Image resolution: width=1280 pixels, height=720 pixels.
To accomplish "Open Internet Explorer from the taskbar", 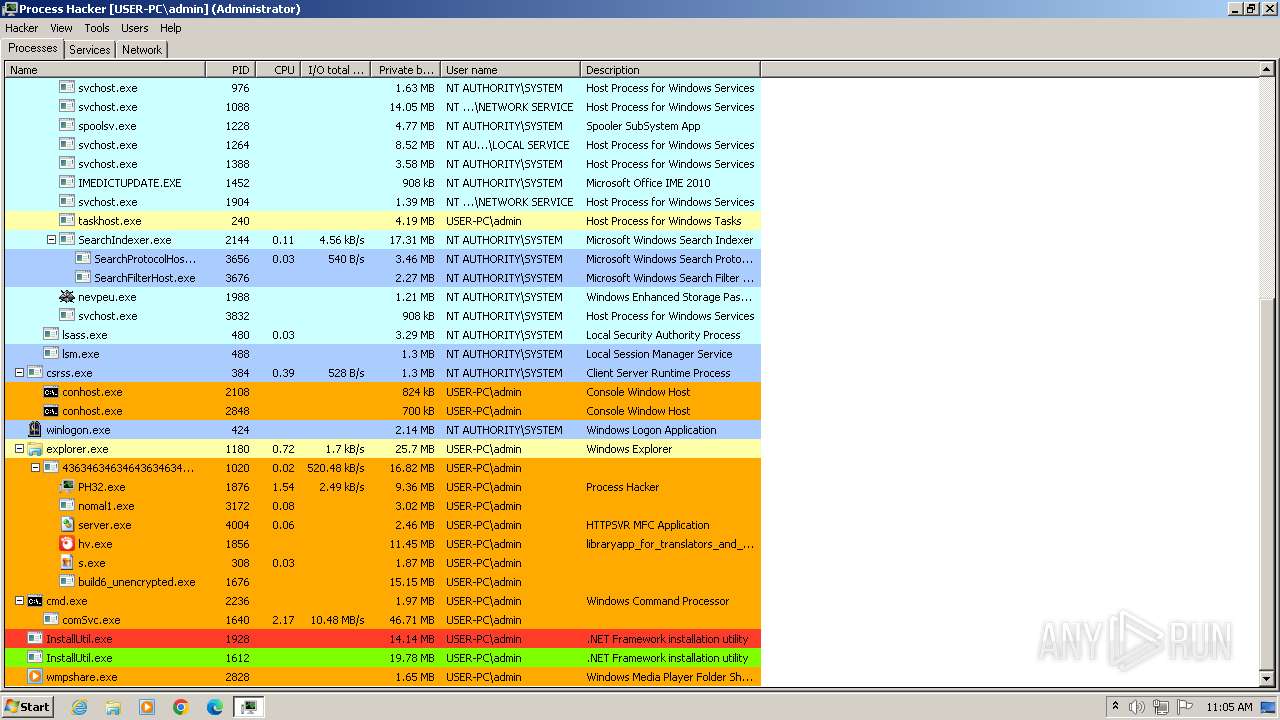I will tap(79, 707).
